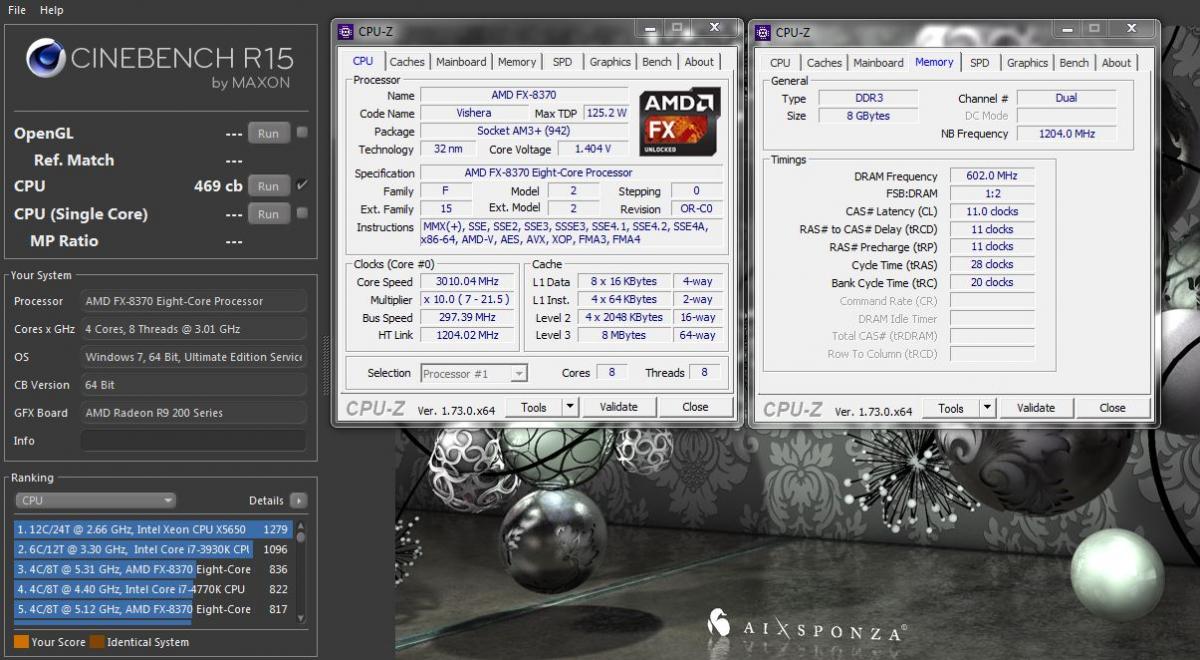Click Validate in left CPU-Z window
The image size is (1200, 660).
click(x=618, y=407)
